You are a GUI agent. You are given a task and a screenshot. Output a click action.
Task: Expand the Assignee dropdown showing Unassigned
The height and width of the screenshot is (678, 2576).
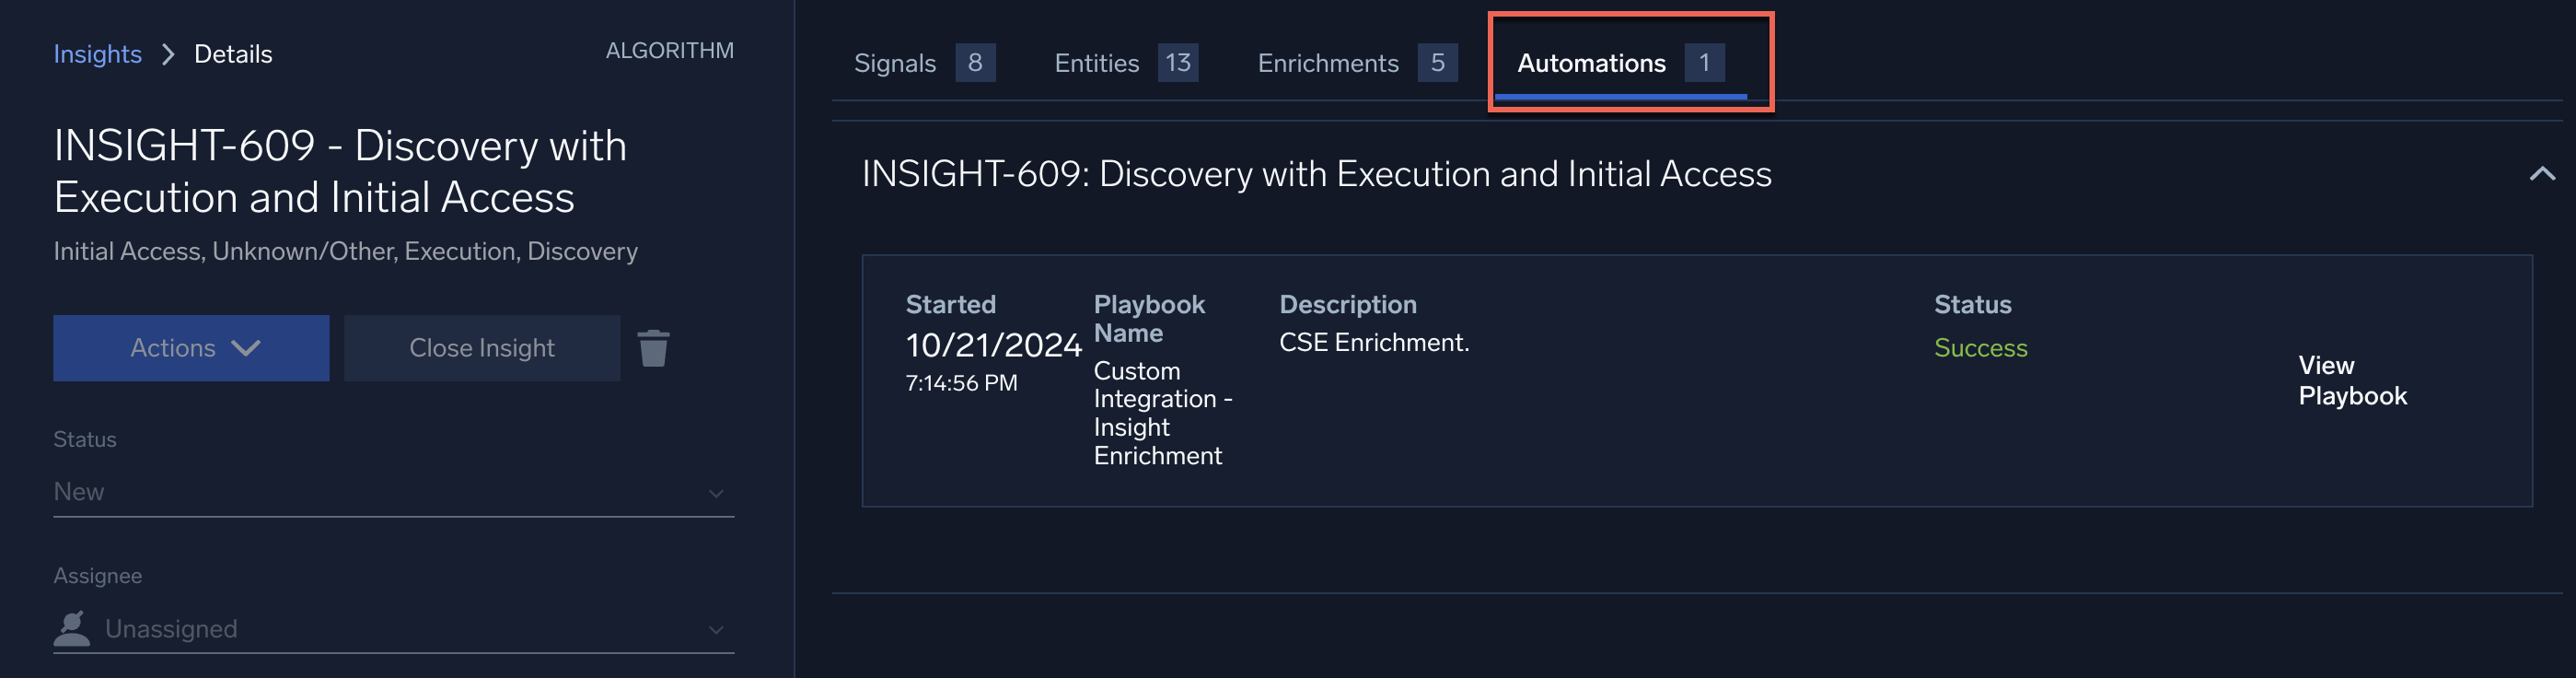(x=393, y=629)
